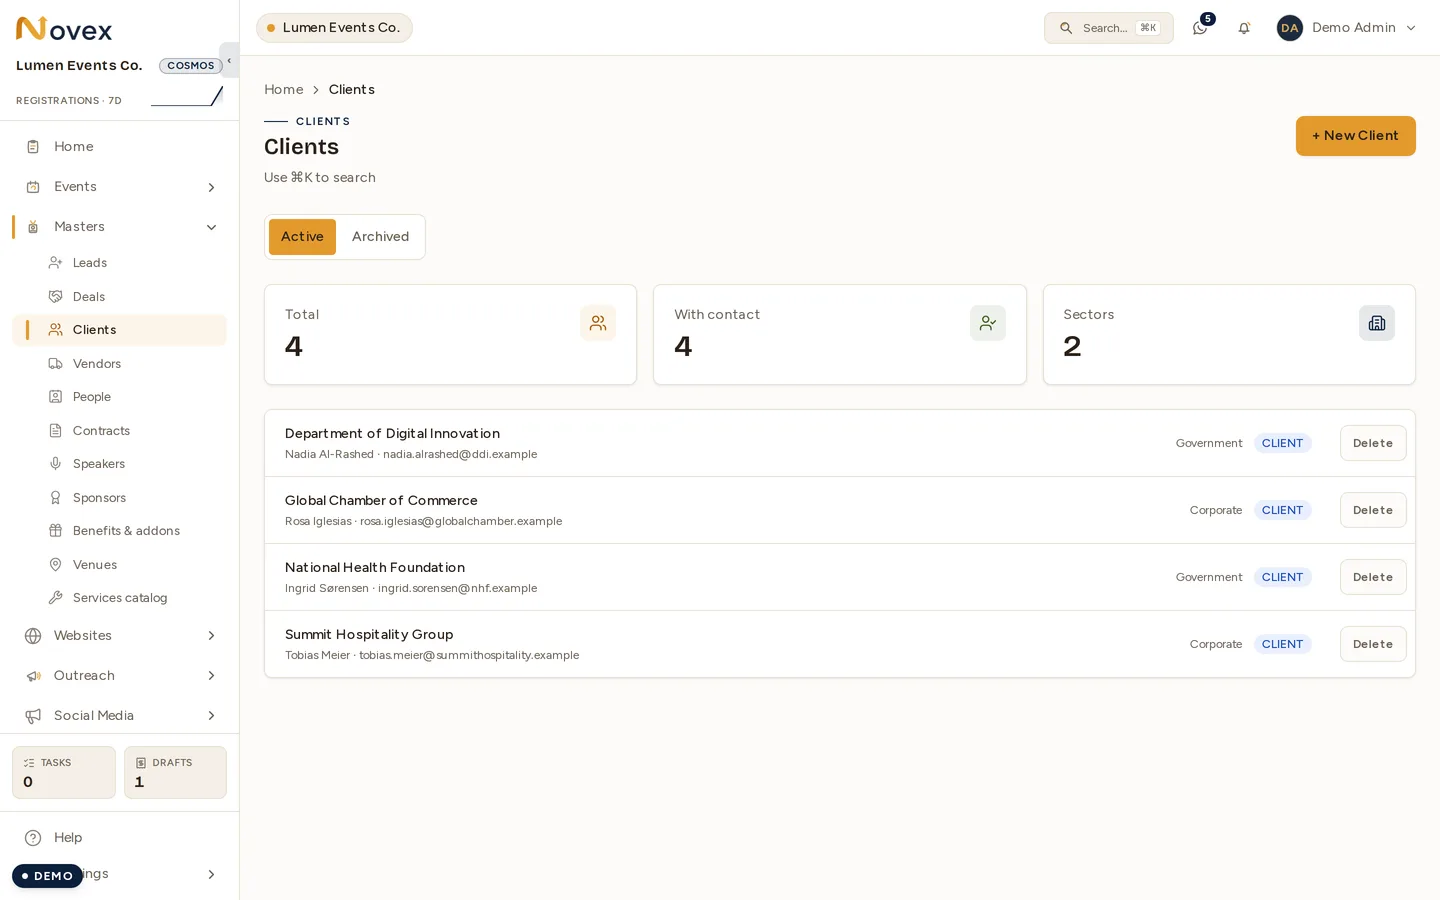Collapse the Masters menu section
The width and height of the screenshot is (1440, 900).
click(120, 227)
